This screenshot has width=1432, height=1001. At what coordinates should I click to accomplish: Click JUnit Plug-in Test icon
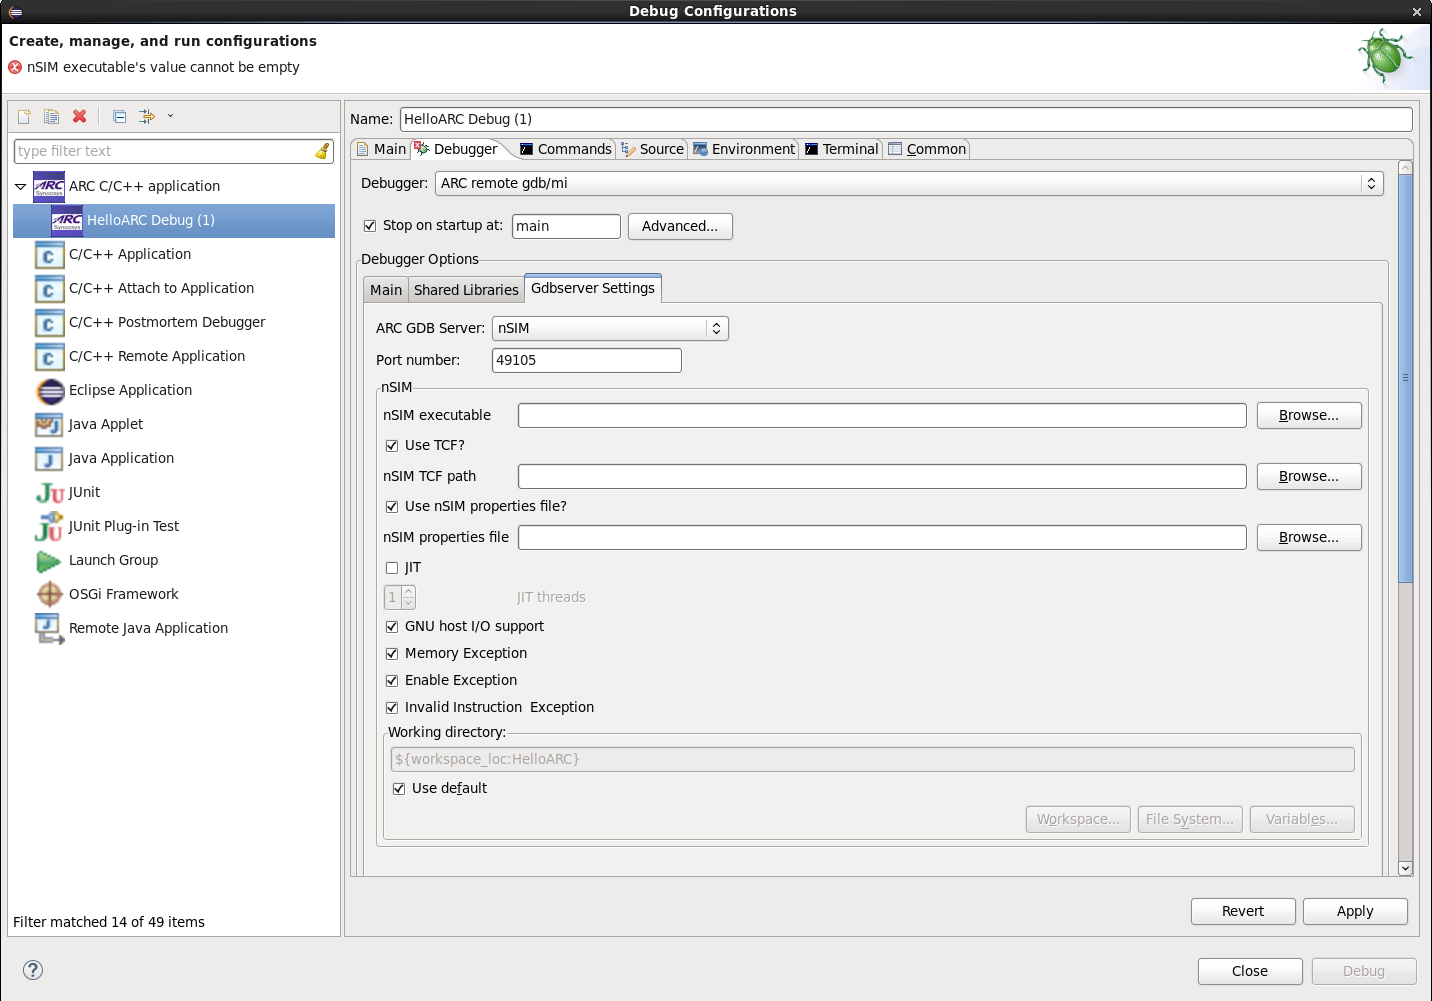click(49, 526)
